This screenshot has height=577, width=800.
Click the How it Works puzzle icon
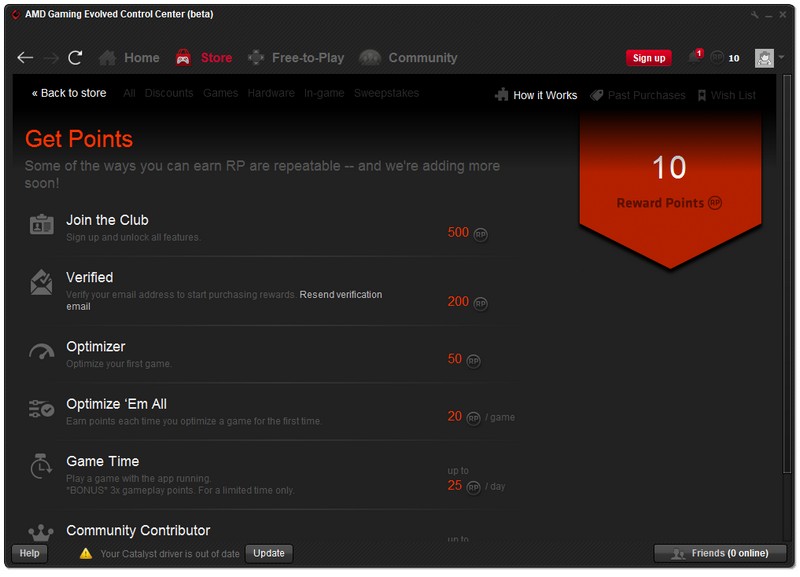click(x=502, y=94)
